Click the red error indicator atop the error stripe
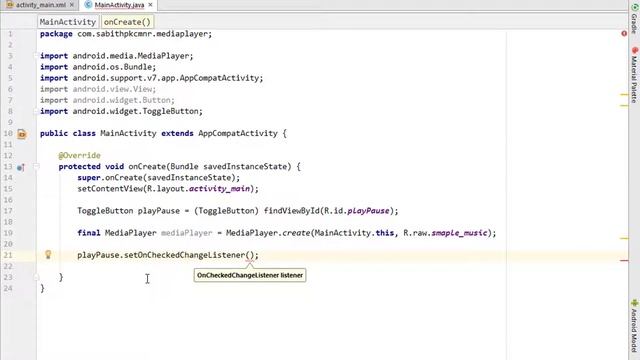This screenshot has width=640, height=360. click(624, 33)
